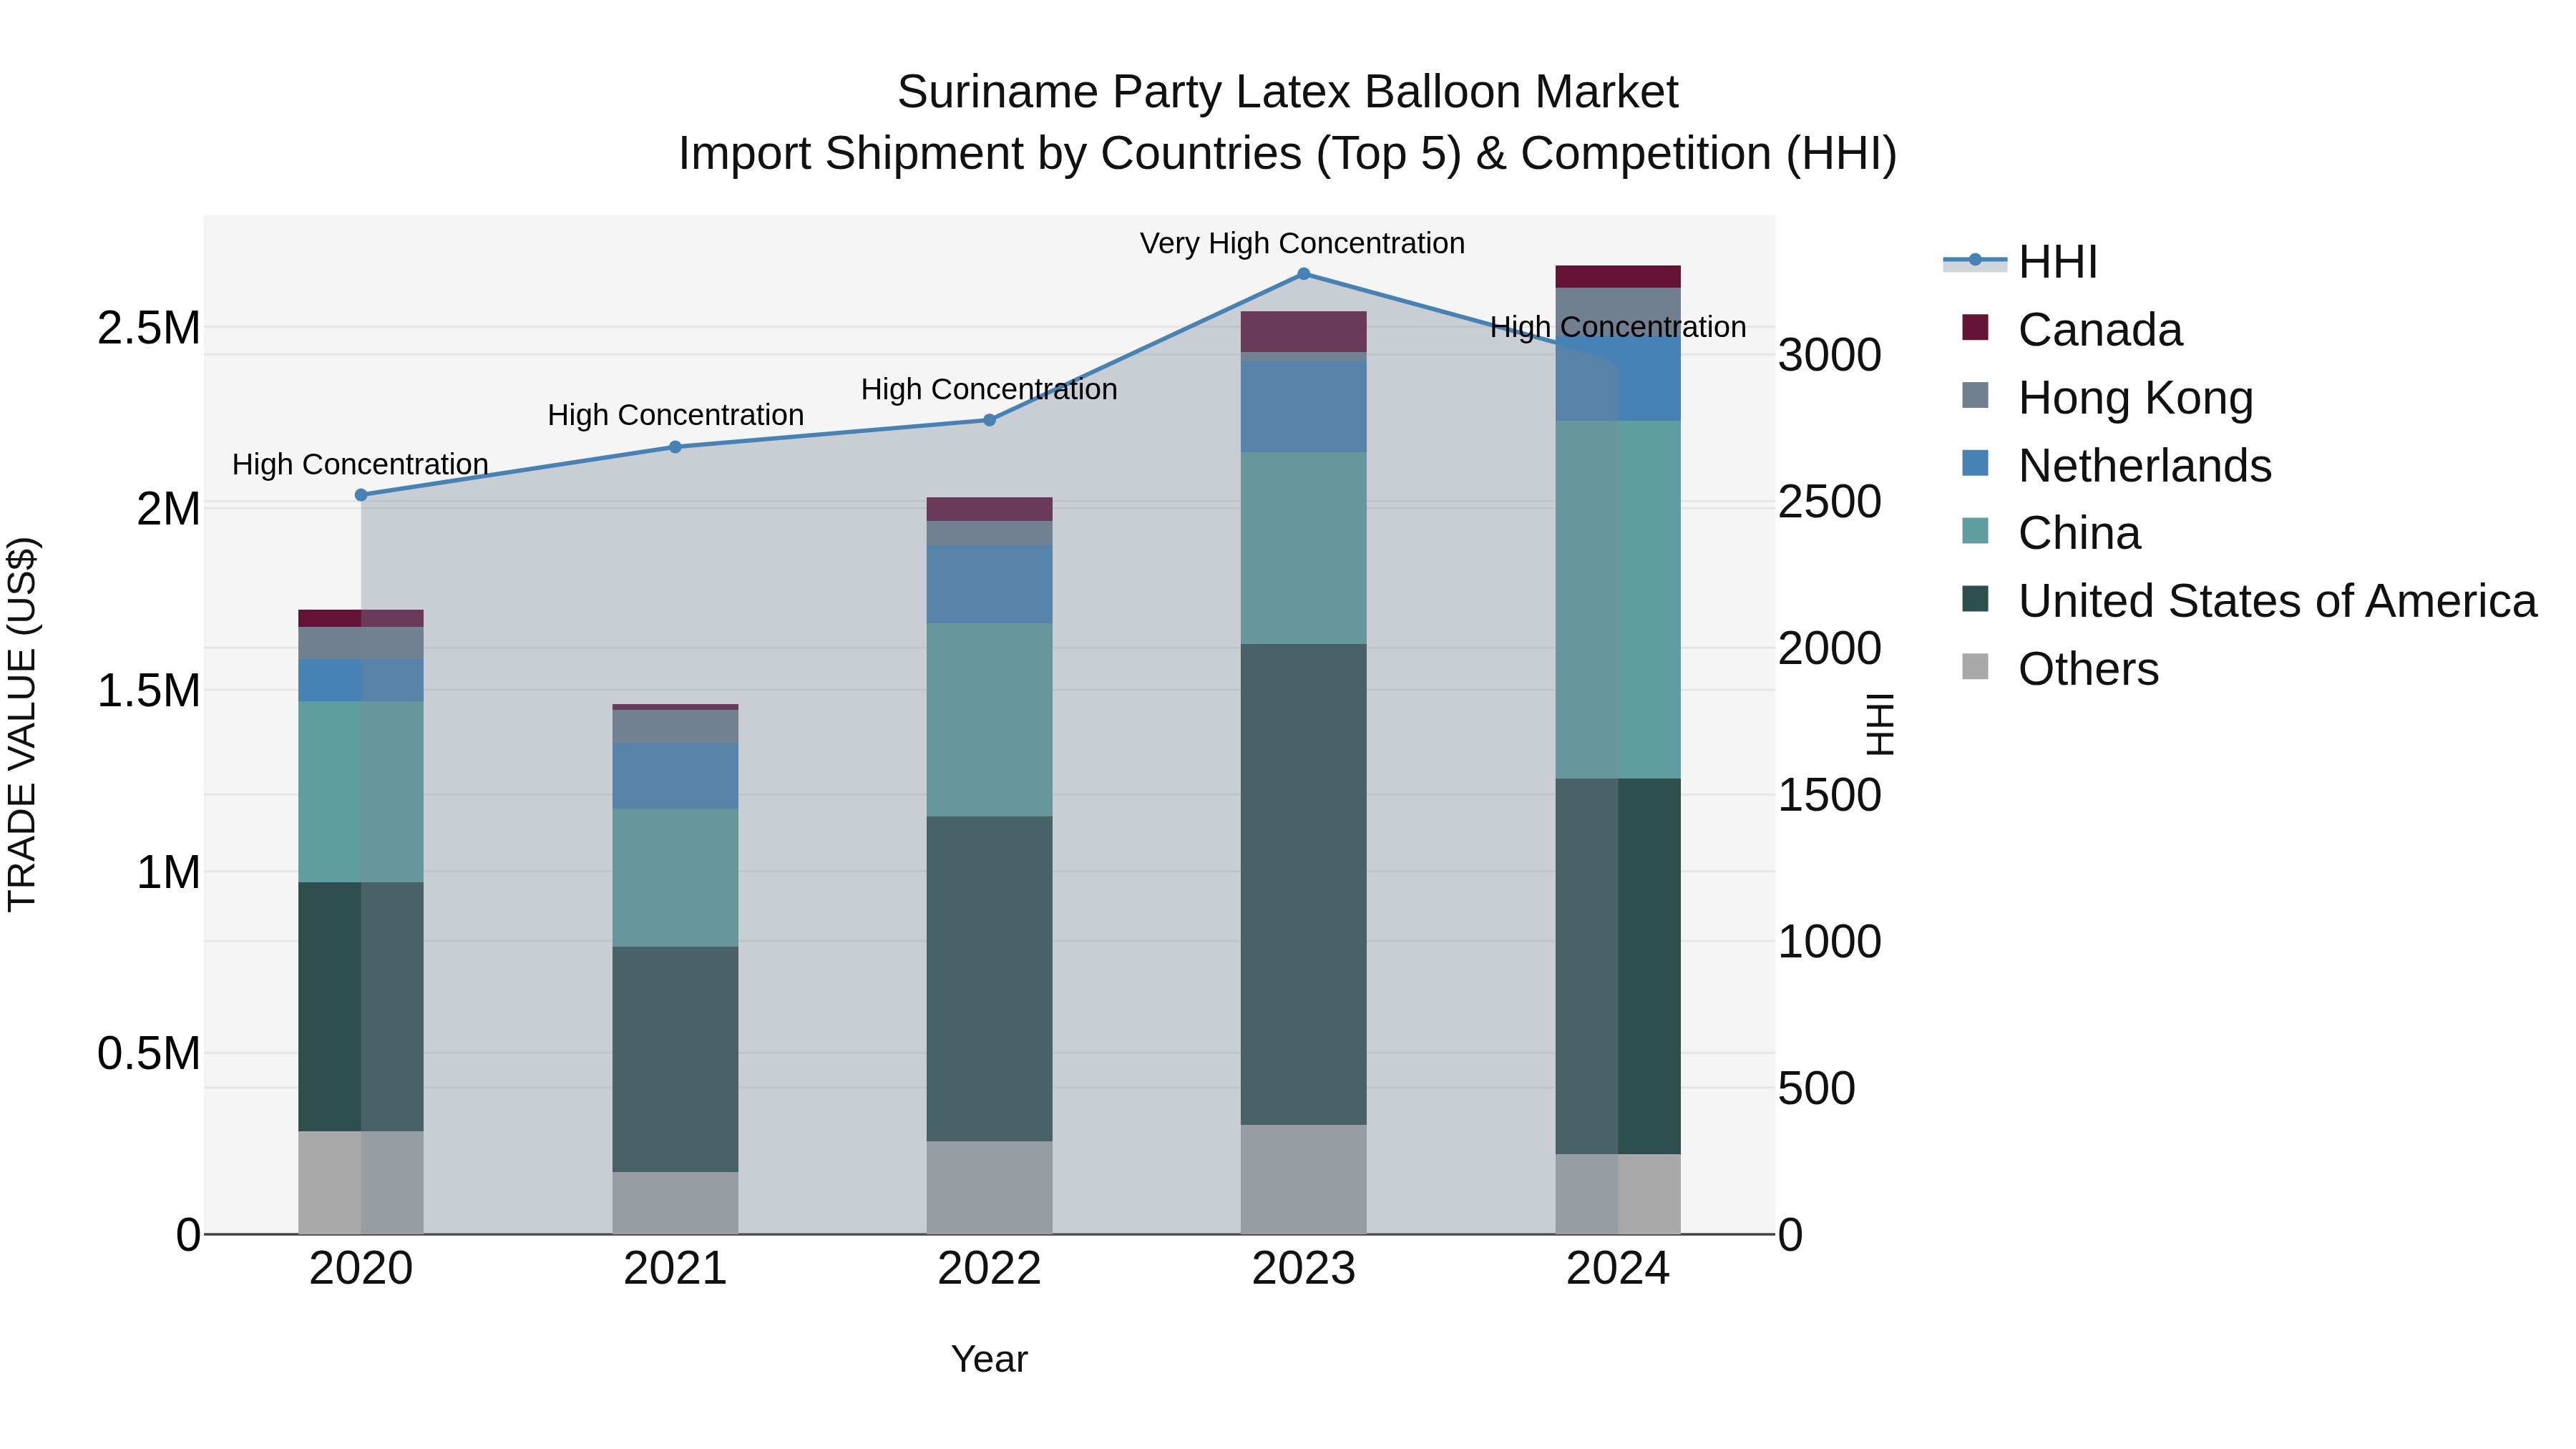The width and height of the screenshot is (2576, 1449).
Task: Toggle Others legend entry
Action: (x=2060, y=669)
